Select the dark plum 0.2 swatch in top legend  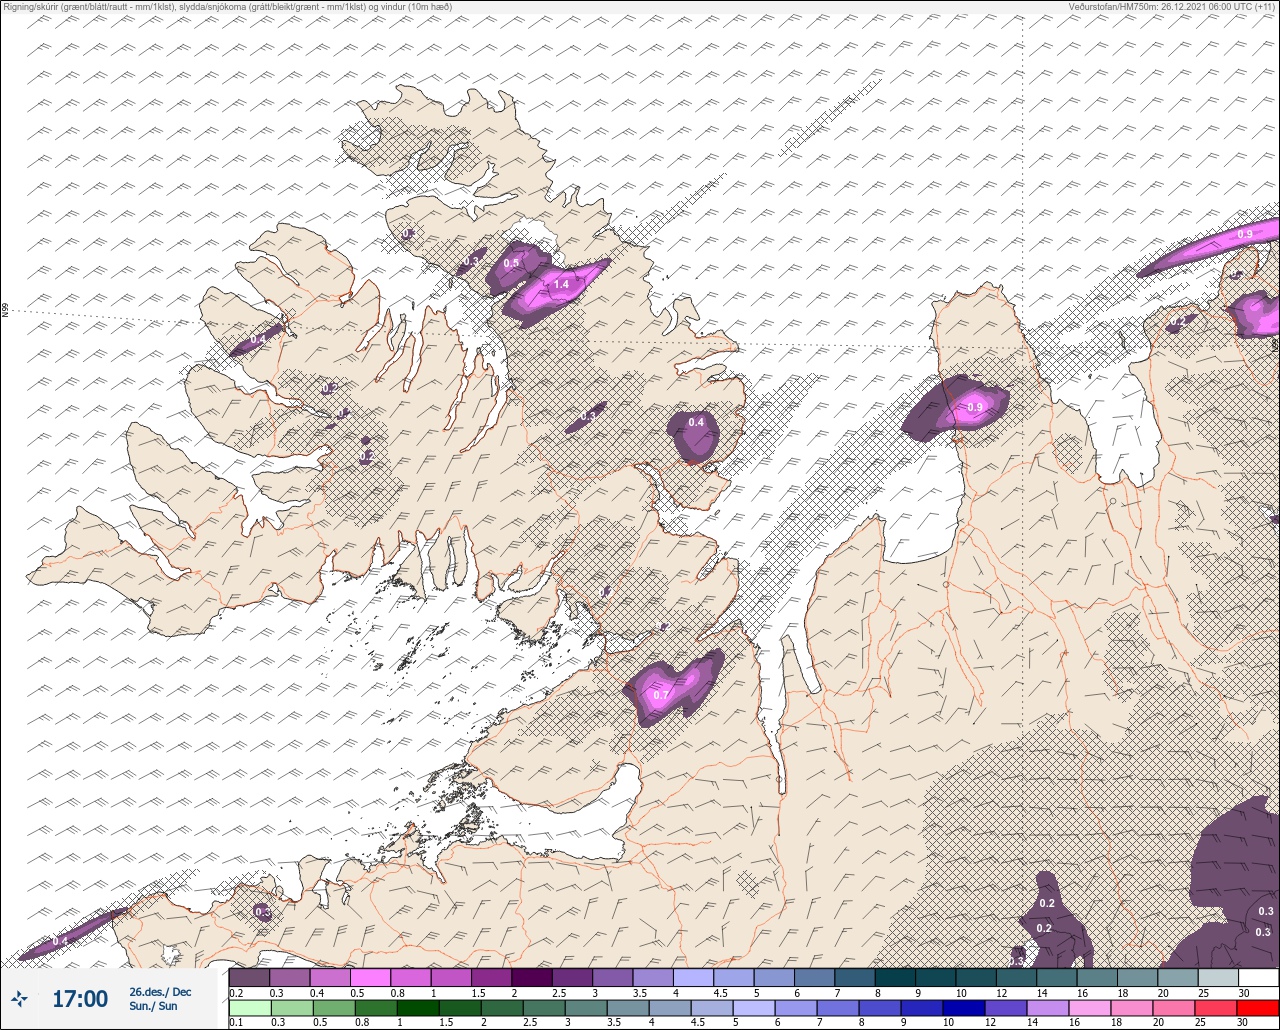(x=249, y=977)
